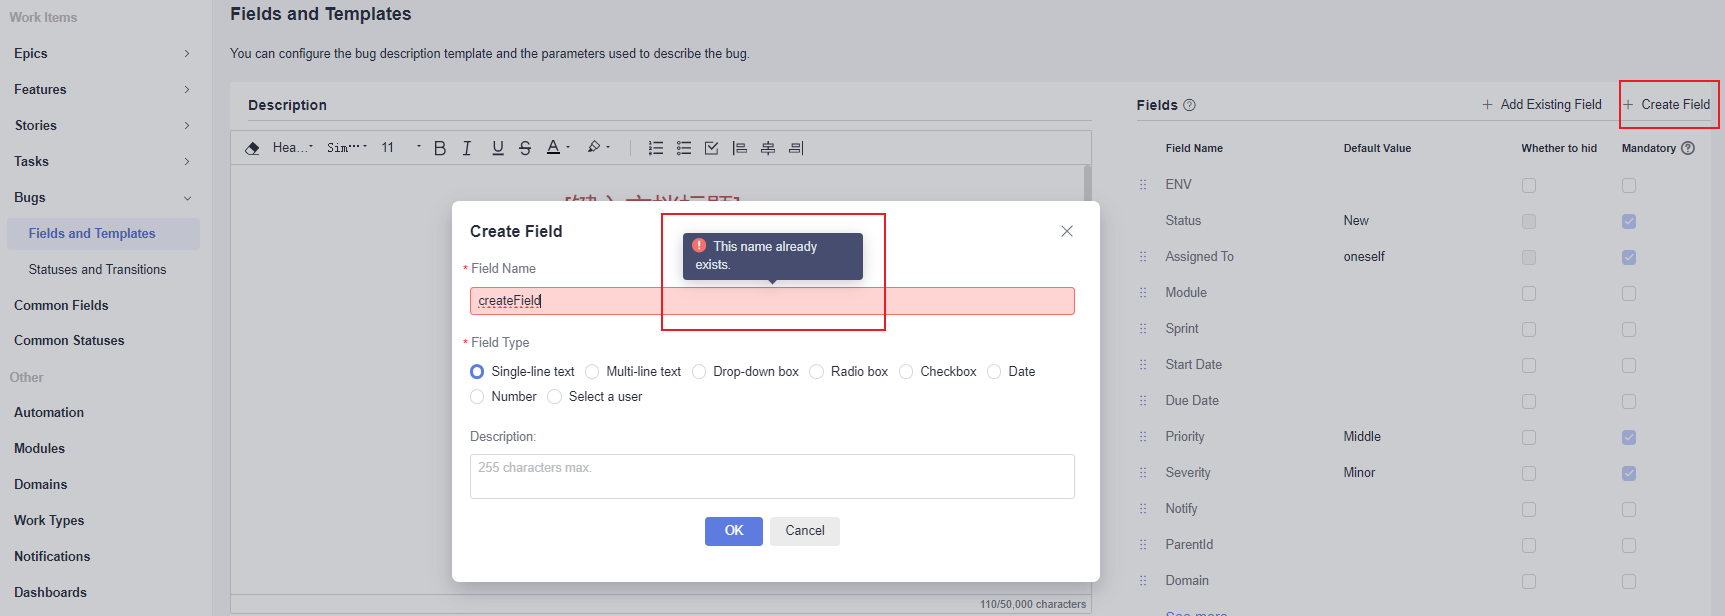This screenshot has width=1725, height=616.
Task: Click the font color A icon
Action: coord(553,147)
